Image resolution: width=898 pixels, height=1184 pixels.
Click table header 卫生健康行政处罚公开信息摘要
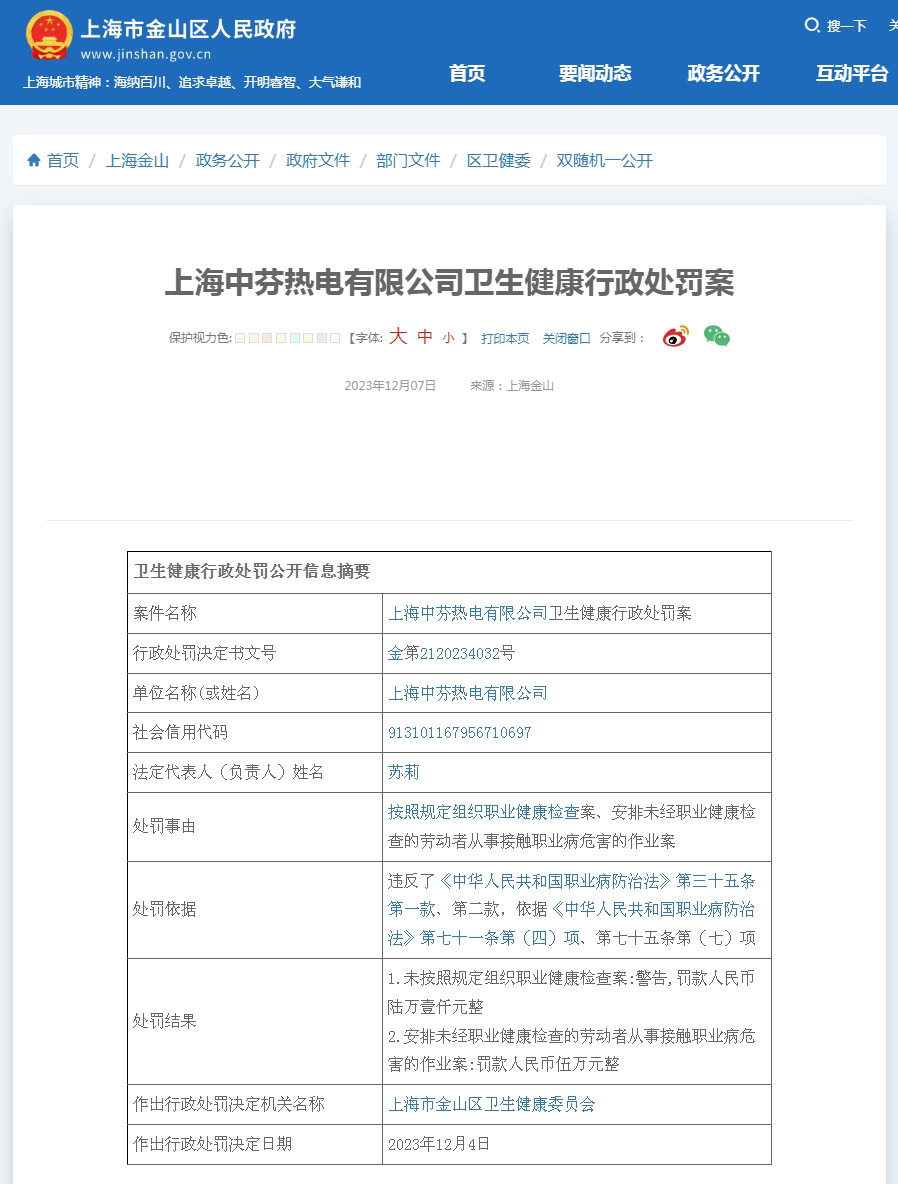pos(252,572)
